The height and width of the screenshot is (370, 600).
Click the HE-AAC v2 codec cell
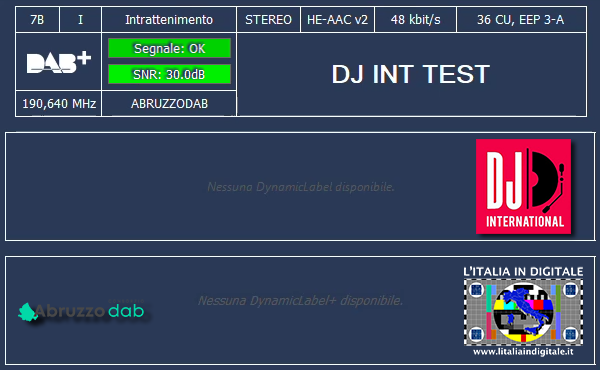click(338, 20)
